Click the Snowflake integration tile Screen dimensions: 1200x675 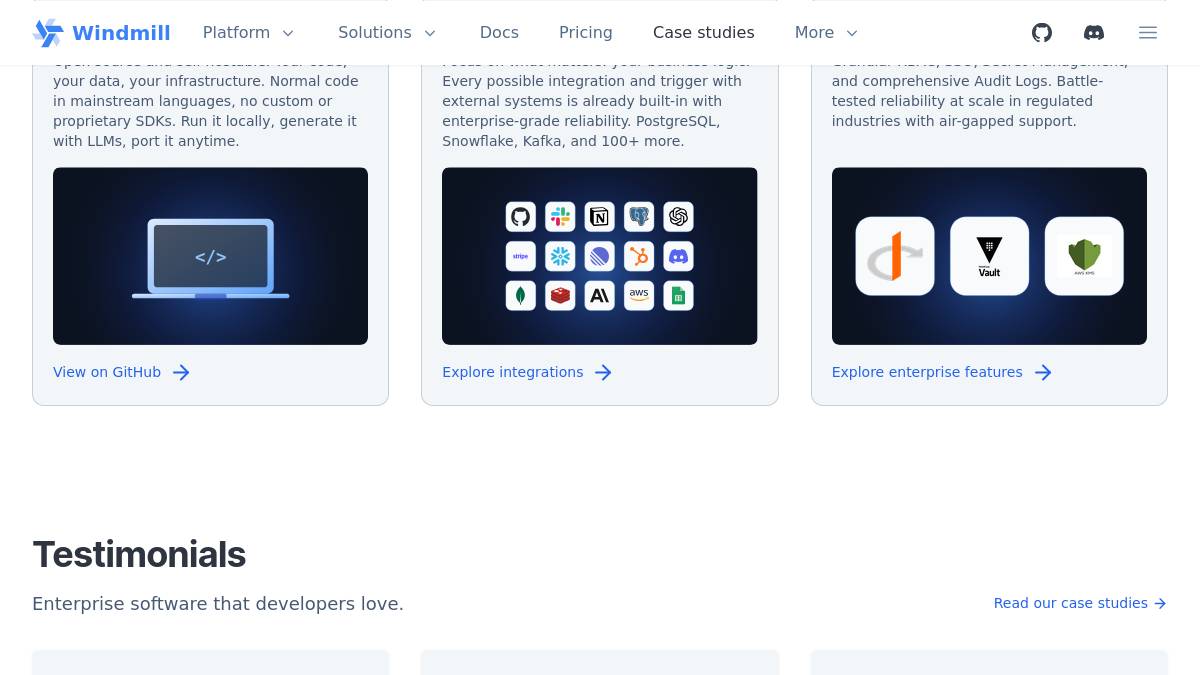560,256
